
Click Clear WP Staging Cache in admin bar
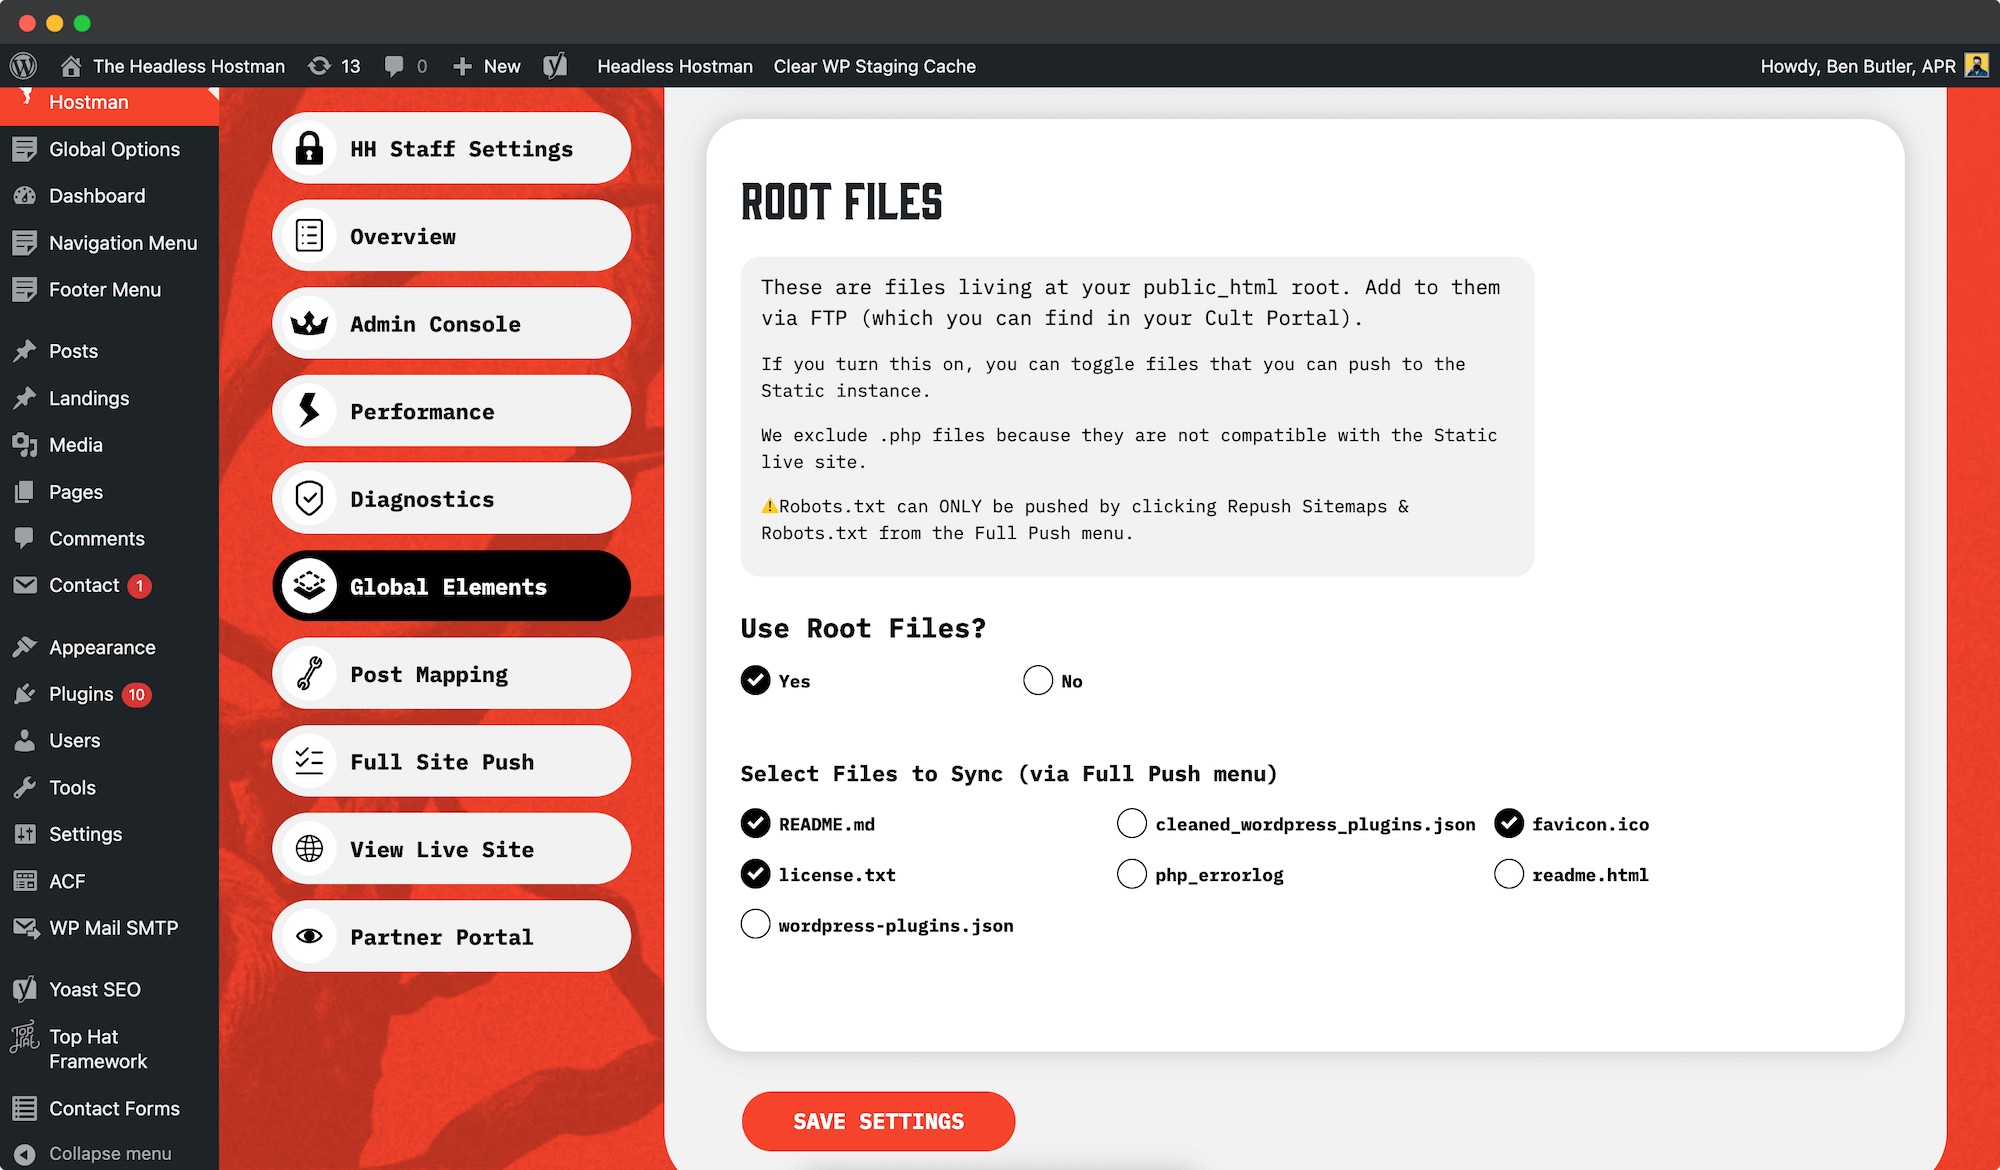pos(874,66)
